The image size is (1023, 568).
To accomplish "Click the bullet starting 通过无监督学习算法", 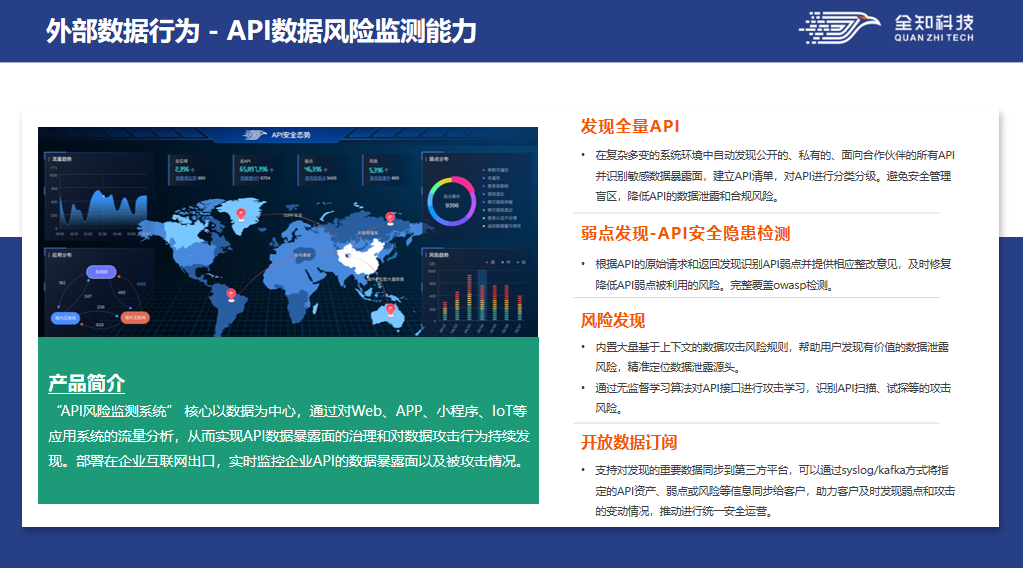I will [x=772, y=398].
